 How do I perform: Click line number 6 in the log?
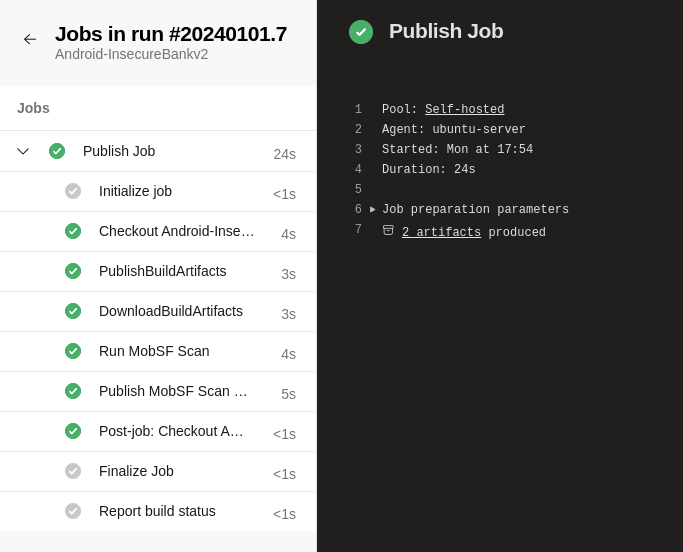point(358,209)
